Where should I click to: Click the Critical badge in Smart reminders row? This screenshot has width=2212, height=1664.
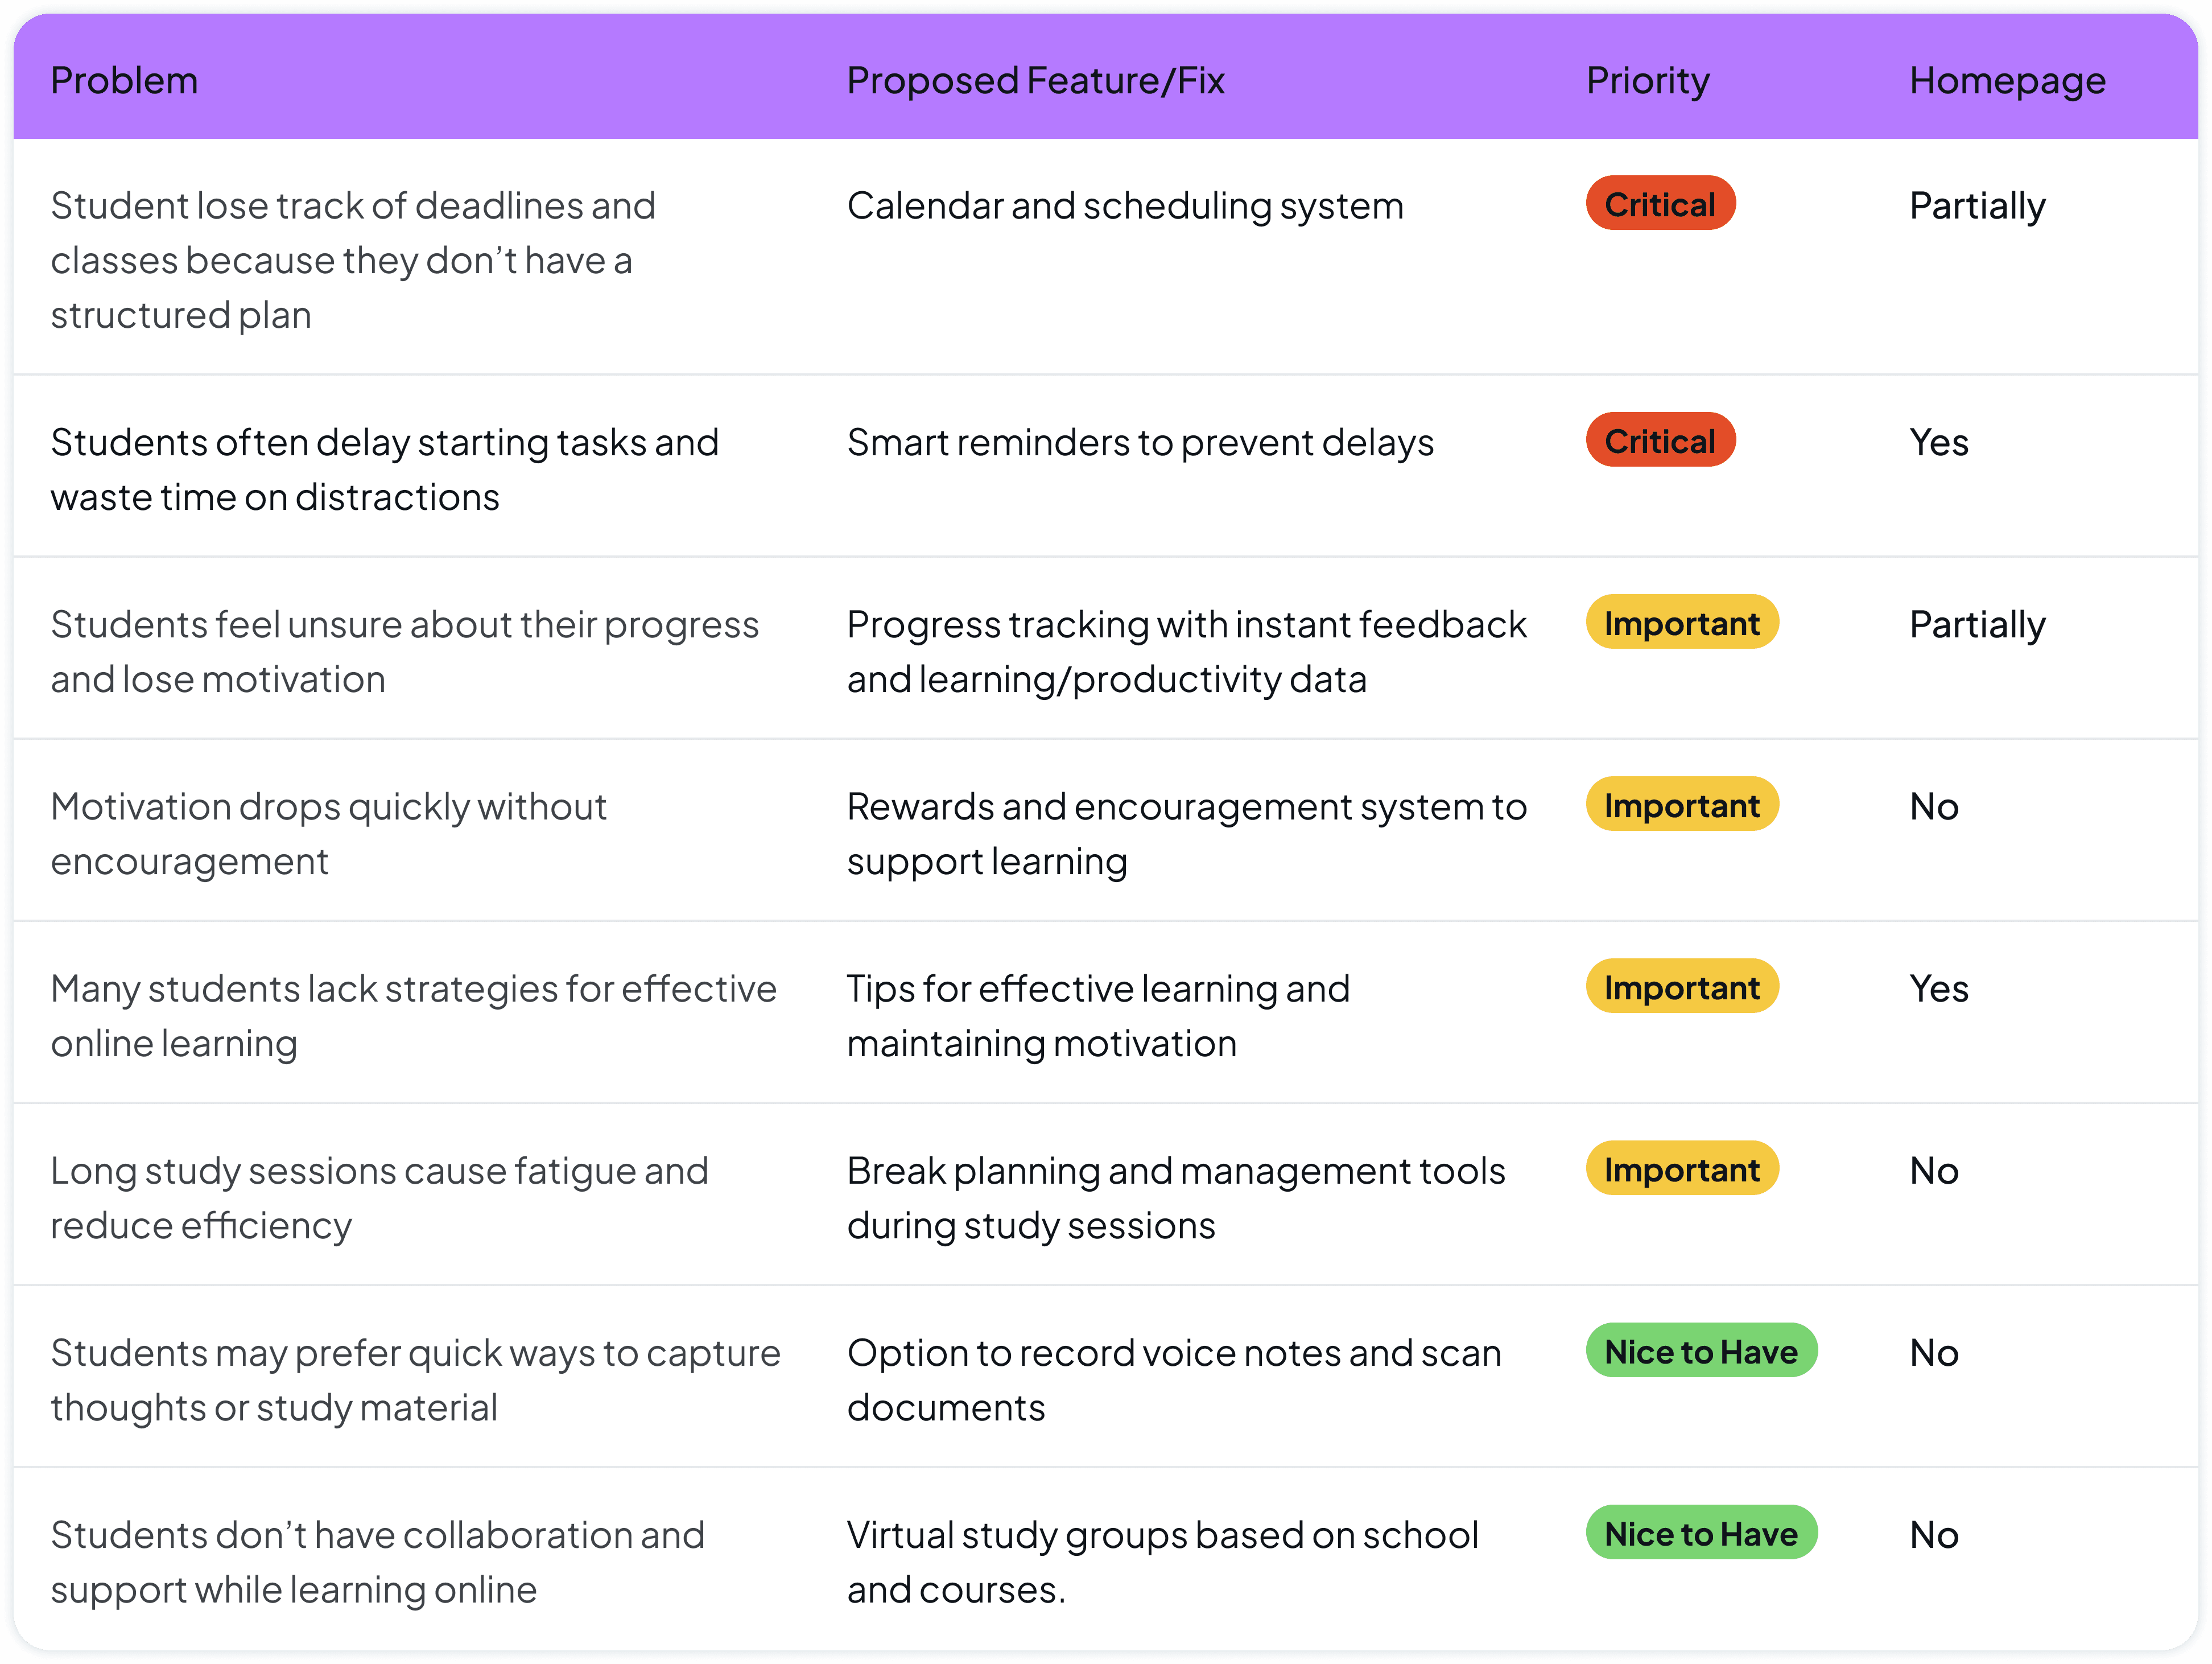pos(1660,441)
